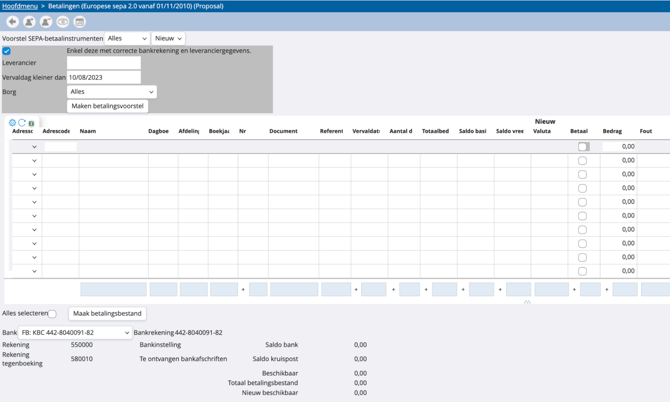This screenshot has width=670, height=402.
Task: Click the Hoofdmenu breadcrumb link
Action: 20,6
